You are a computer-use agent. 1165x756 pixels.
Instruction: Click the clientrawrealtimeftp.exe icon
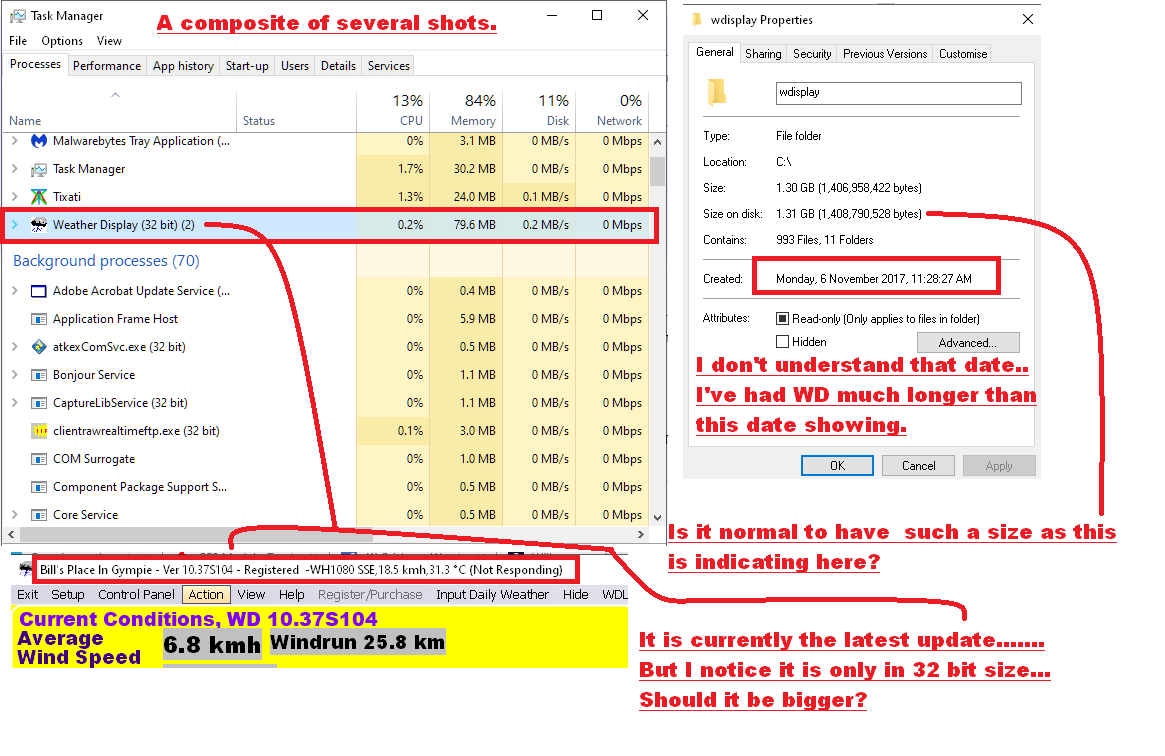pyautogui.click(x=39, y=431)
